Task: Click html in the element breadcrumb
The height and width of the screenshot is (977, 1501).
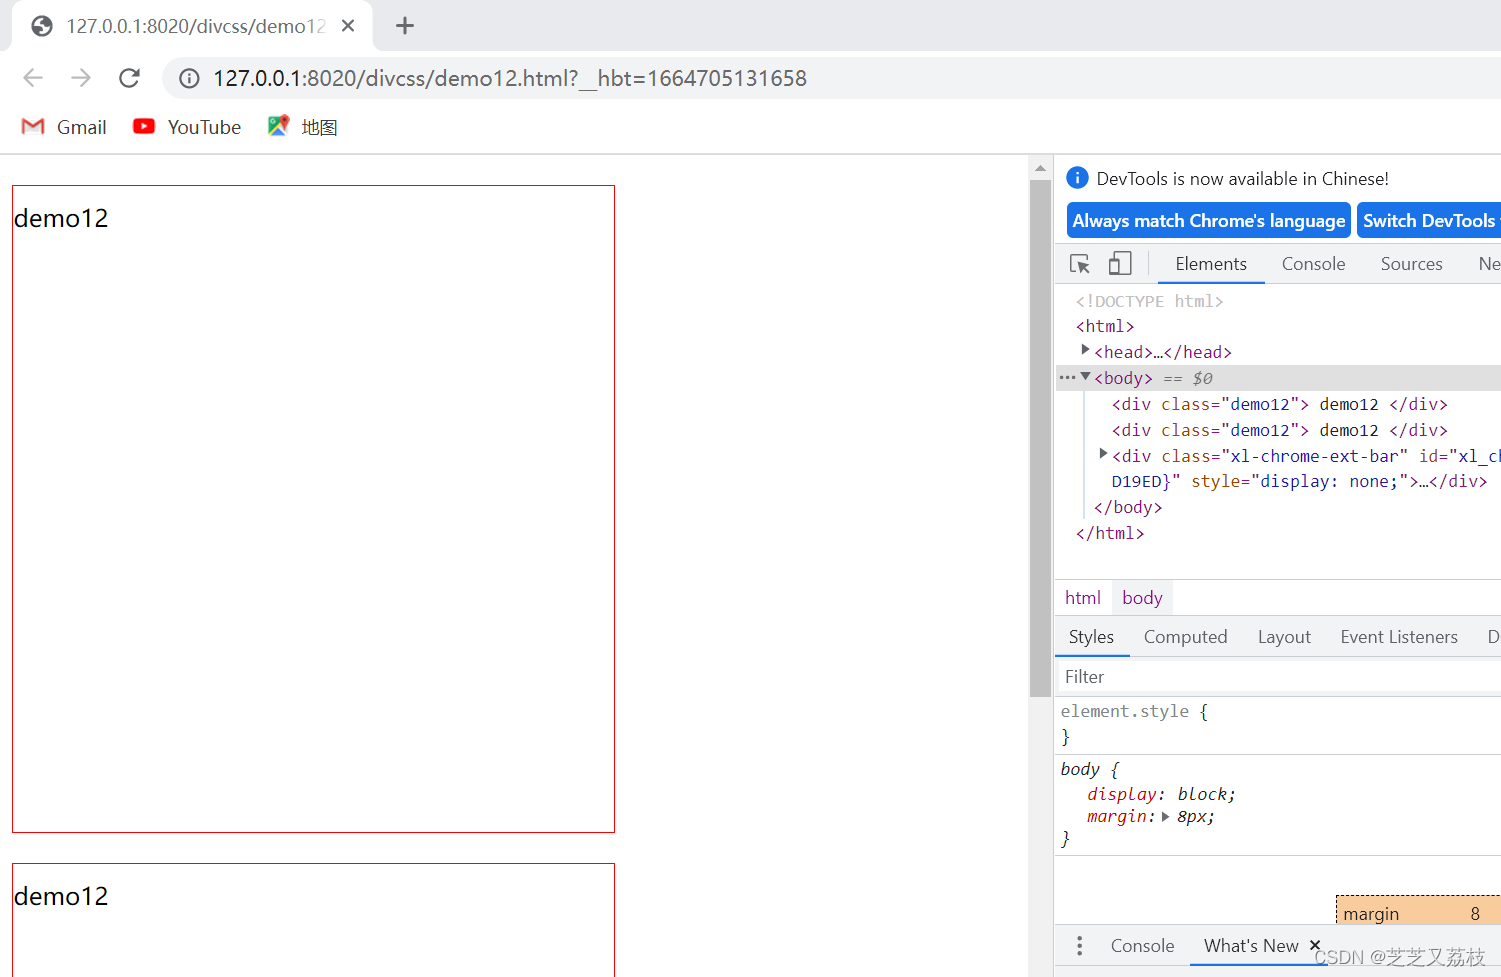Action: (x=1083, y=598)
